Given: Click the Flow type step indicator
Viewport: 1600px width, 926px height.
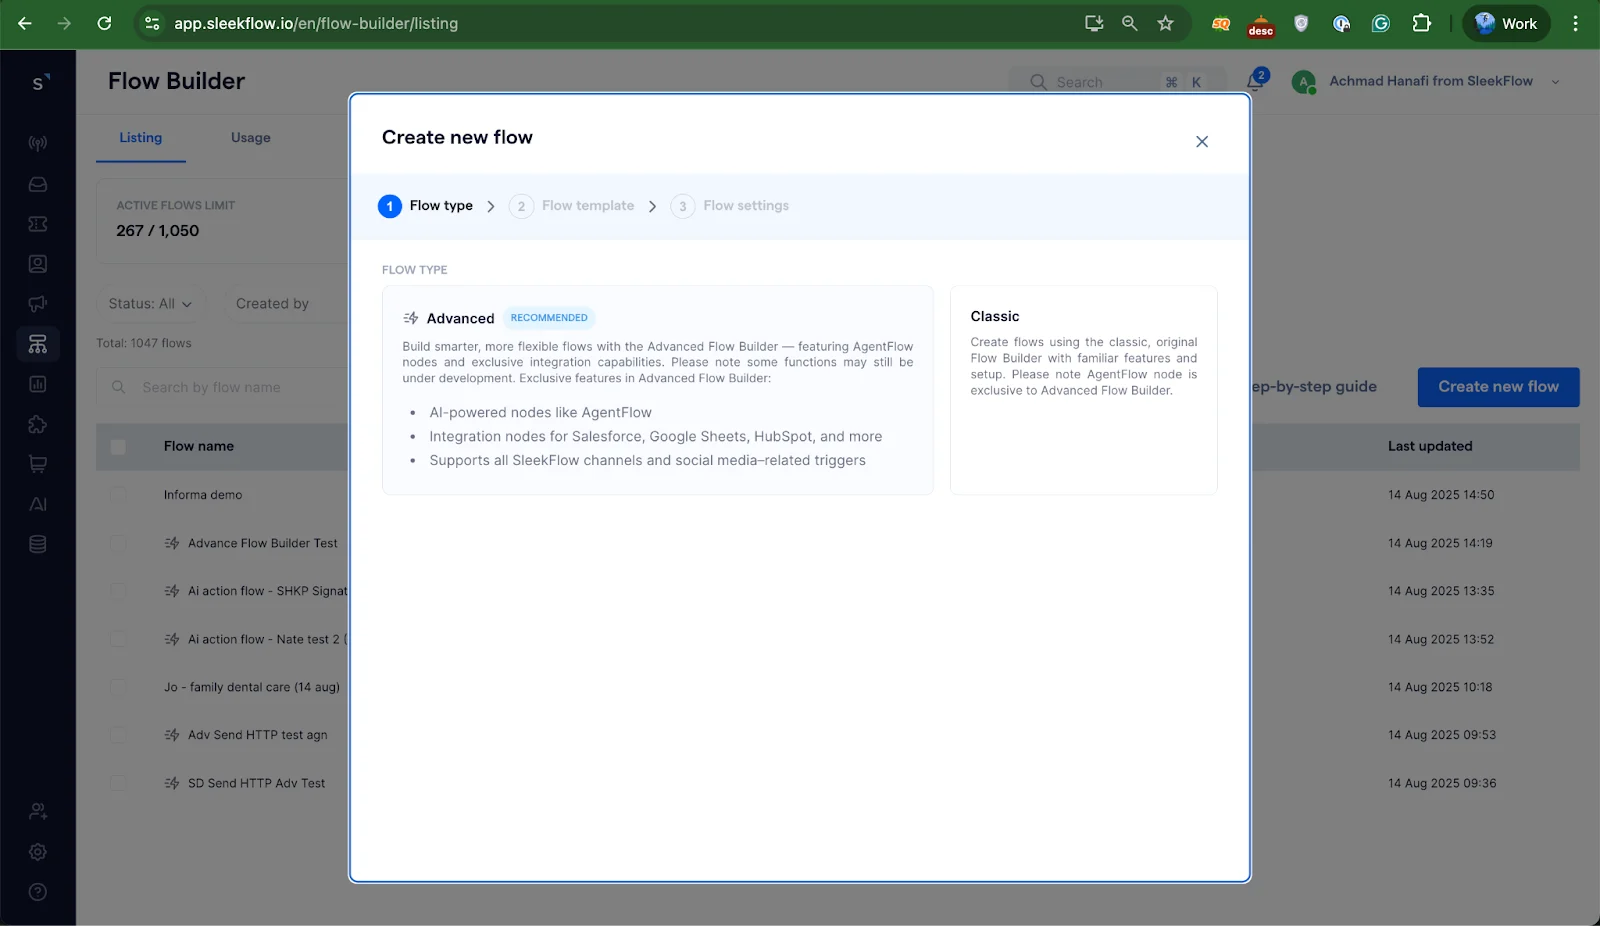Looking at the screenshot, I should [x=425, y=206].
